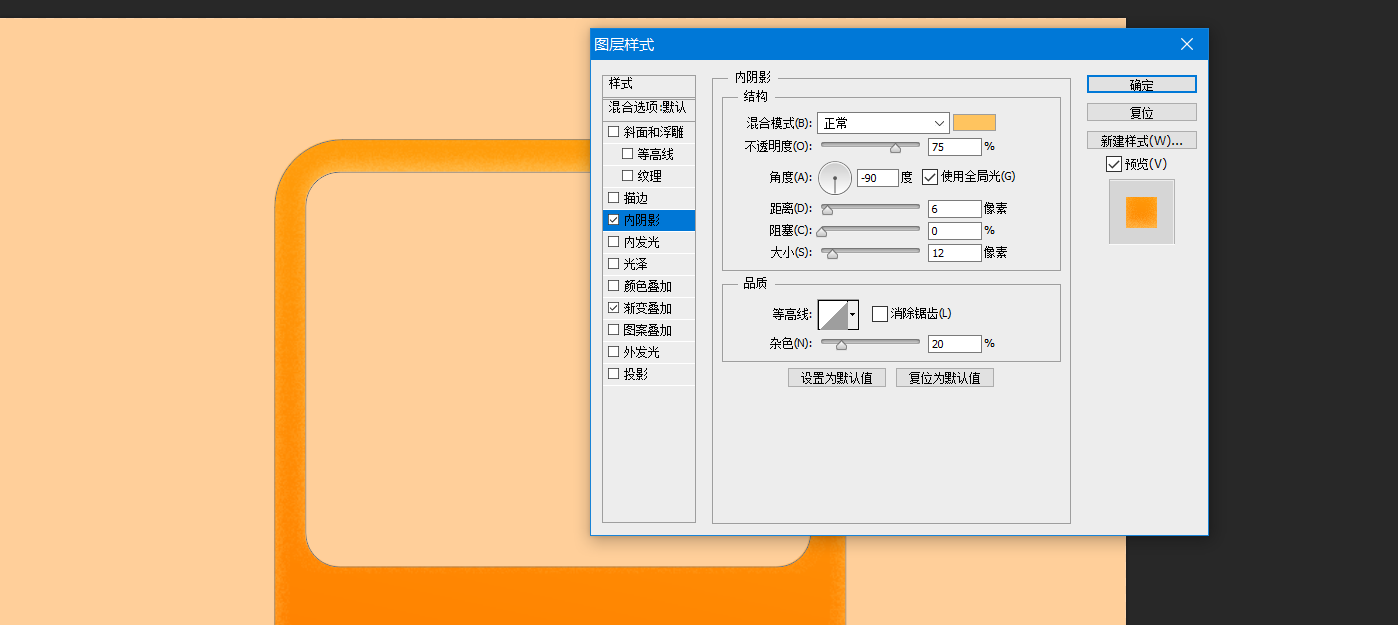Enable the 投影 checkbox
Viewport: 1398px width, 625px height.
pos(614,374)
